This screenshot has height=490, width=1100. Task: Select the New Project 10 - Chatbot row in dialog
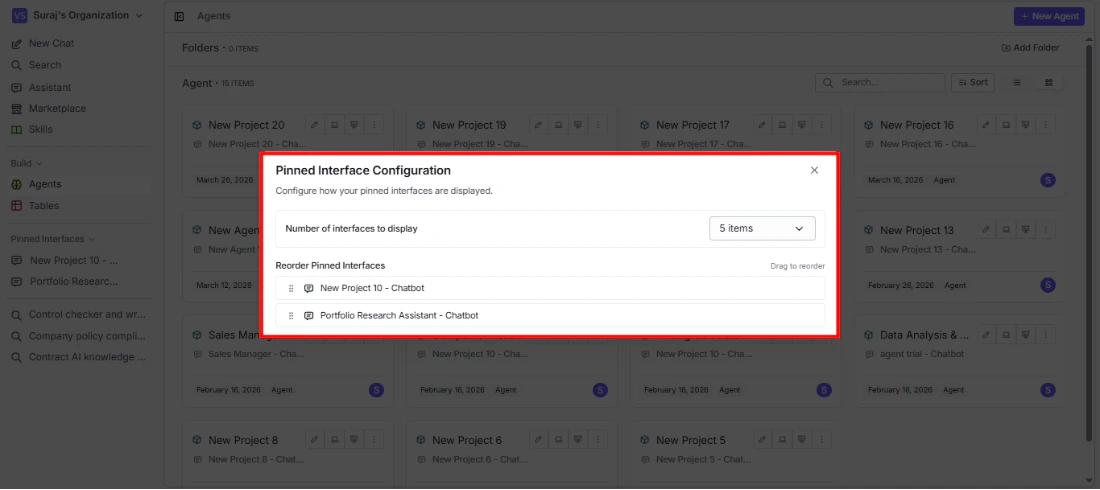[550, 289]
